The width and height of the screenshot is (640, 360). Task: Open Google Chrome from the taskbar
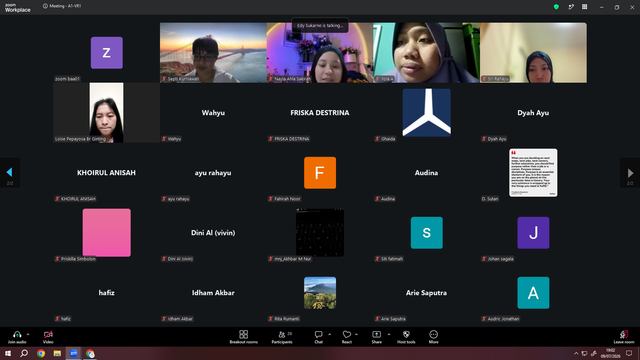point(41,353)
